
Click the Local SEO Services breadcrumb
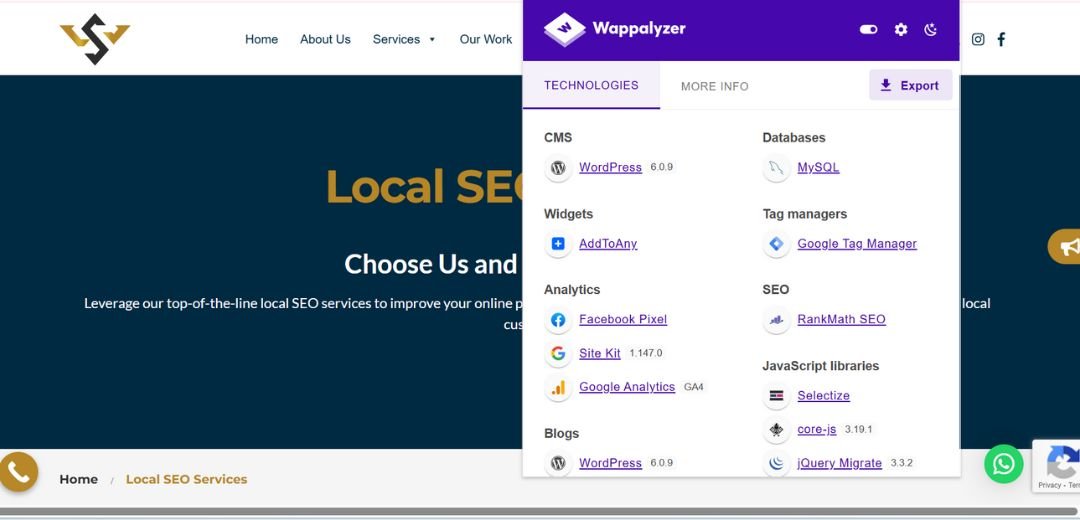tap(186, 479)
